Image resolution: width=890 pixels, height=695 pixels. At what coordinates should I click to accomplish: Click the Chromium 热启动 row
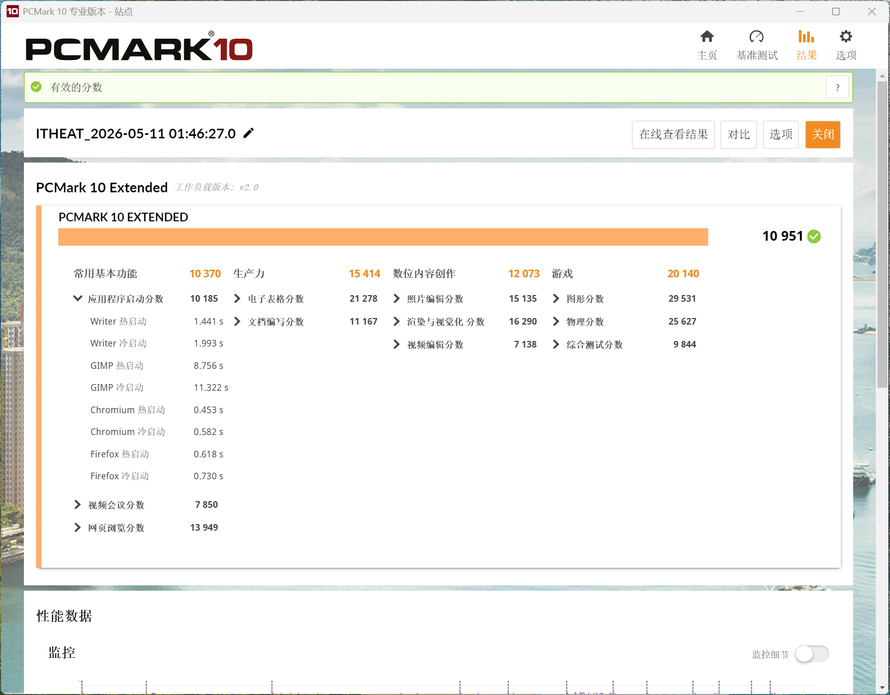tap(157, 410)
